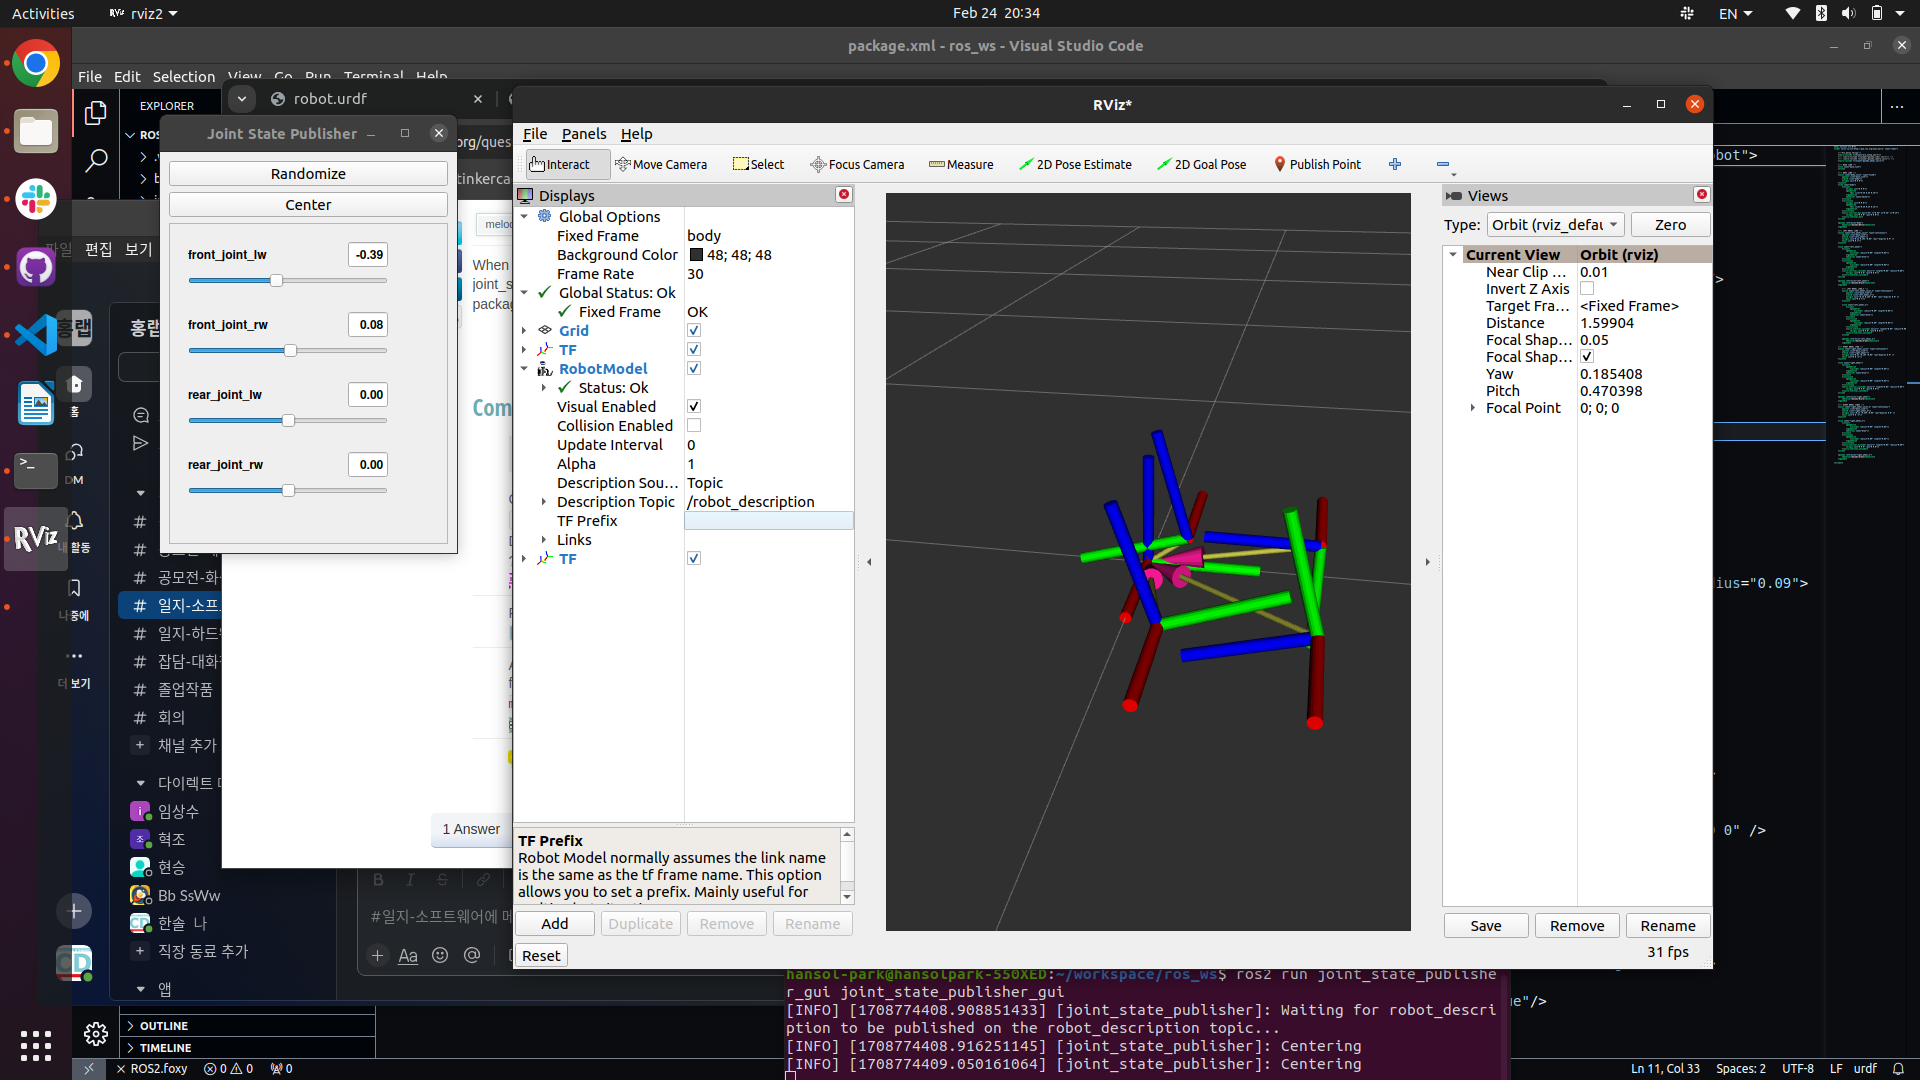
Task: Click the blue plus add-tool icon
Action: coord(1395,164)
